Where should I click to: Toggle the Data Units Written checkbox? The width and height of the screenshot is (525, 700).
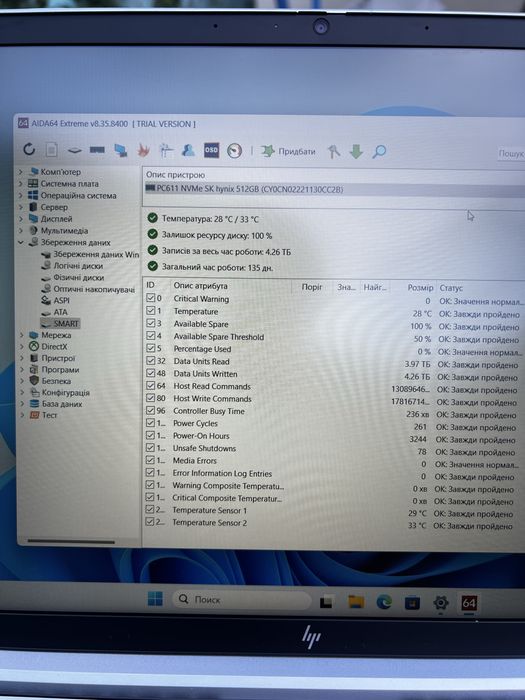pos(150,373)
